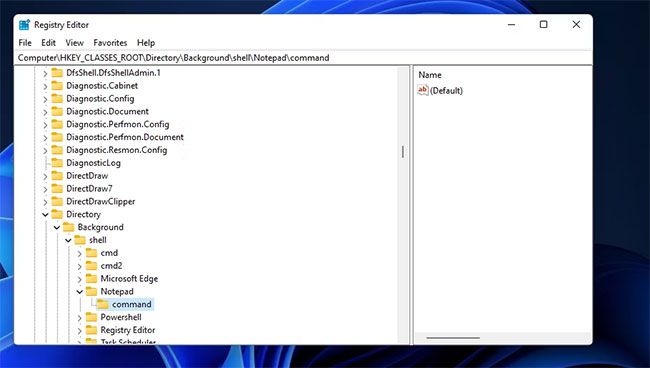Select the Registry Editor key folder icon
The height and width of the screenshot is (368, 650).
(91, 330)
